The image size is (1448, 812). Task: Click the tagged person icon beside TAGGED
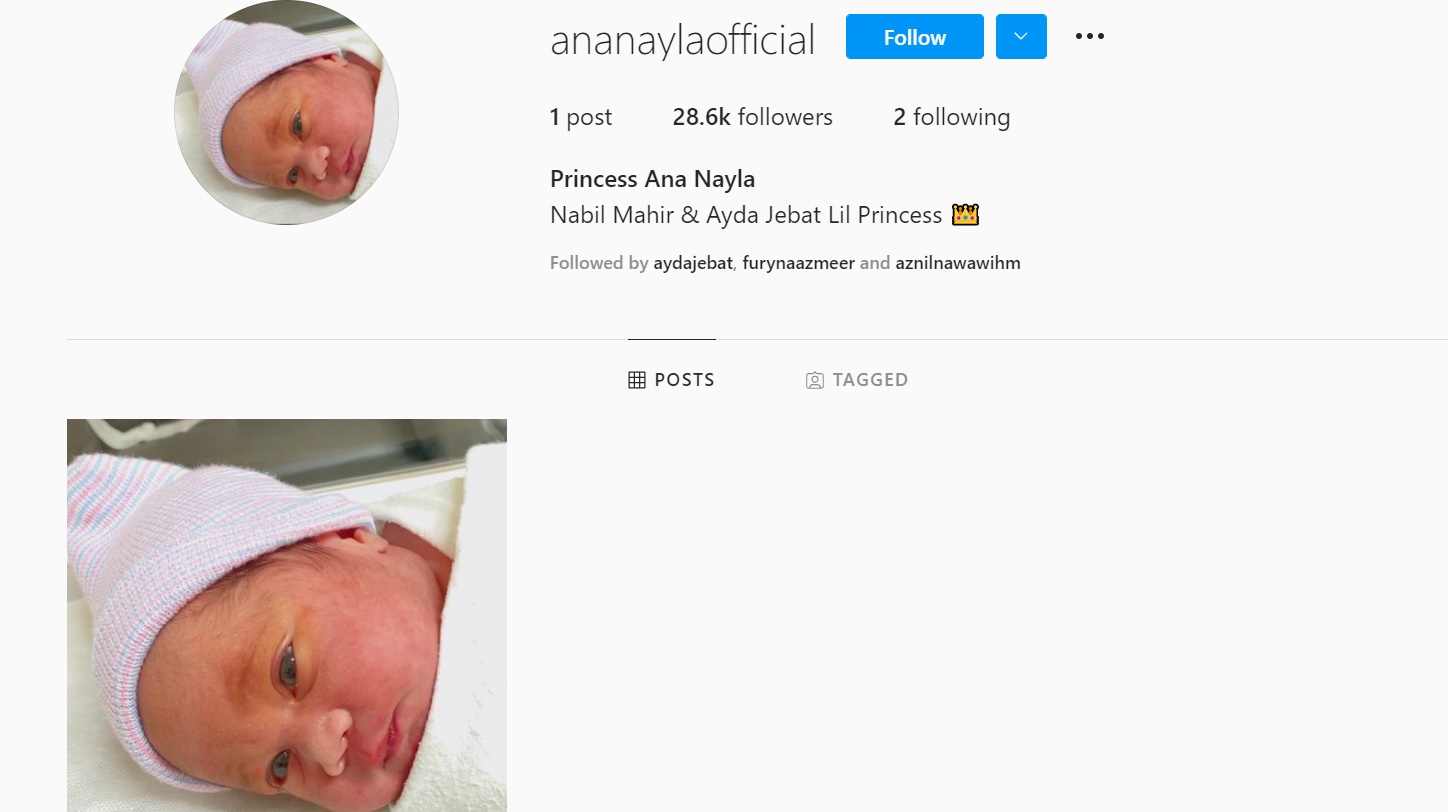pos(815,380)
